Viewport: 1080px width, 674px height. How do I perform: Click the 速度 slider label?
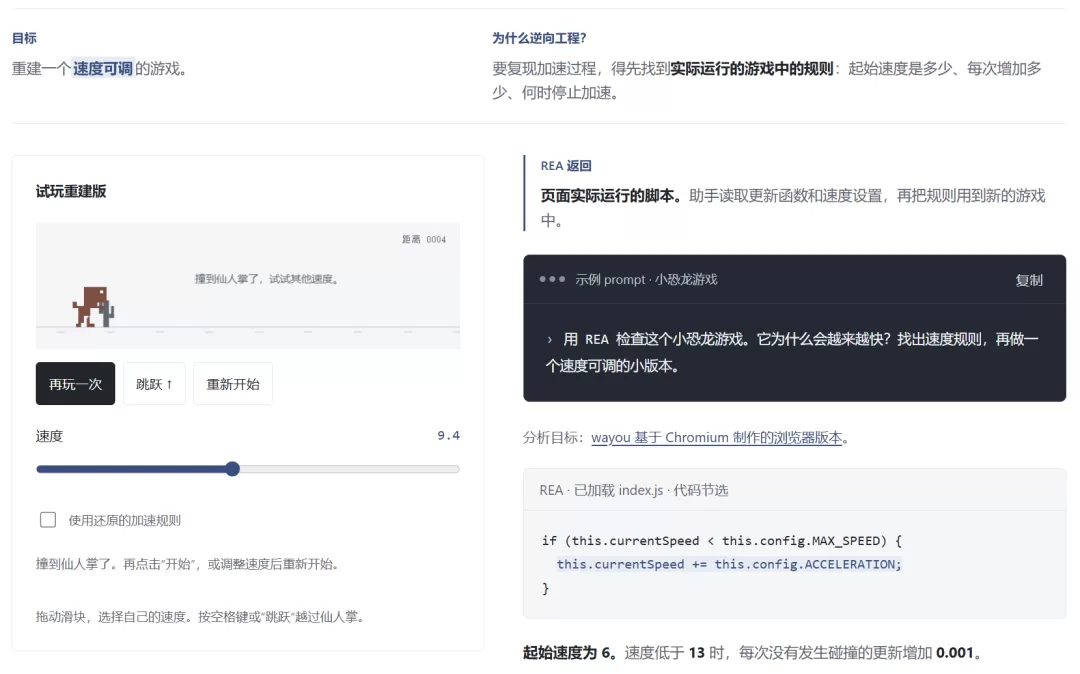pyautogui.click(x=50, y=436)
